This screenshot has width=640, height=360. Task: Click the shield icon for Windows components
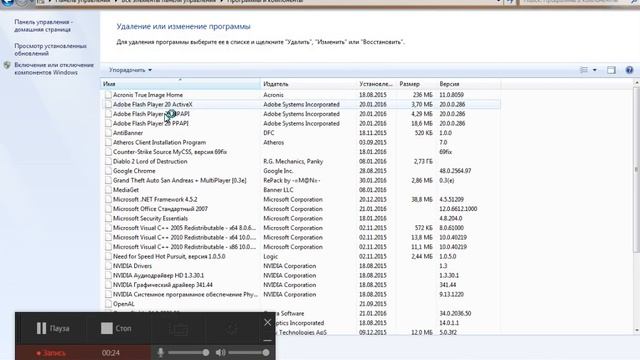point(7,65)
